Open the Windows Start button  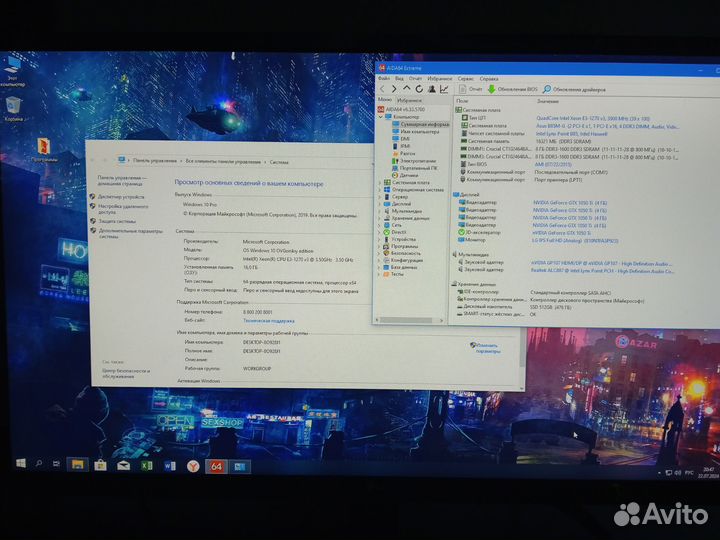point(21,463)
